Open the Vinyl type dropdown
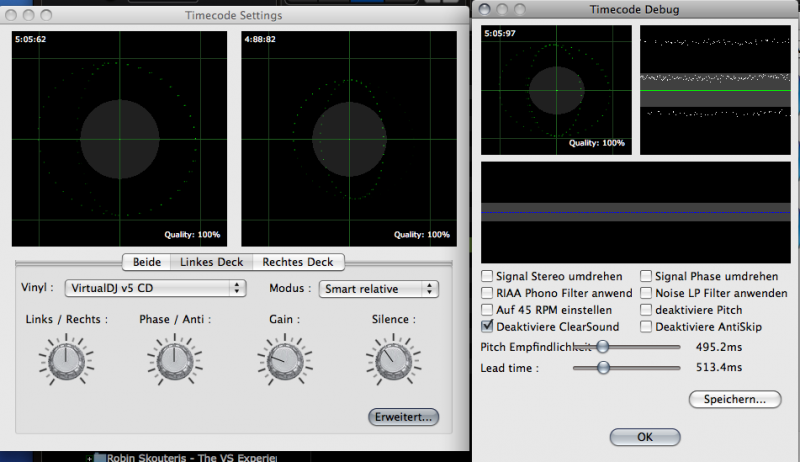The image size is (800, 462). point(154,288)
